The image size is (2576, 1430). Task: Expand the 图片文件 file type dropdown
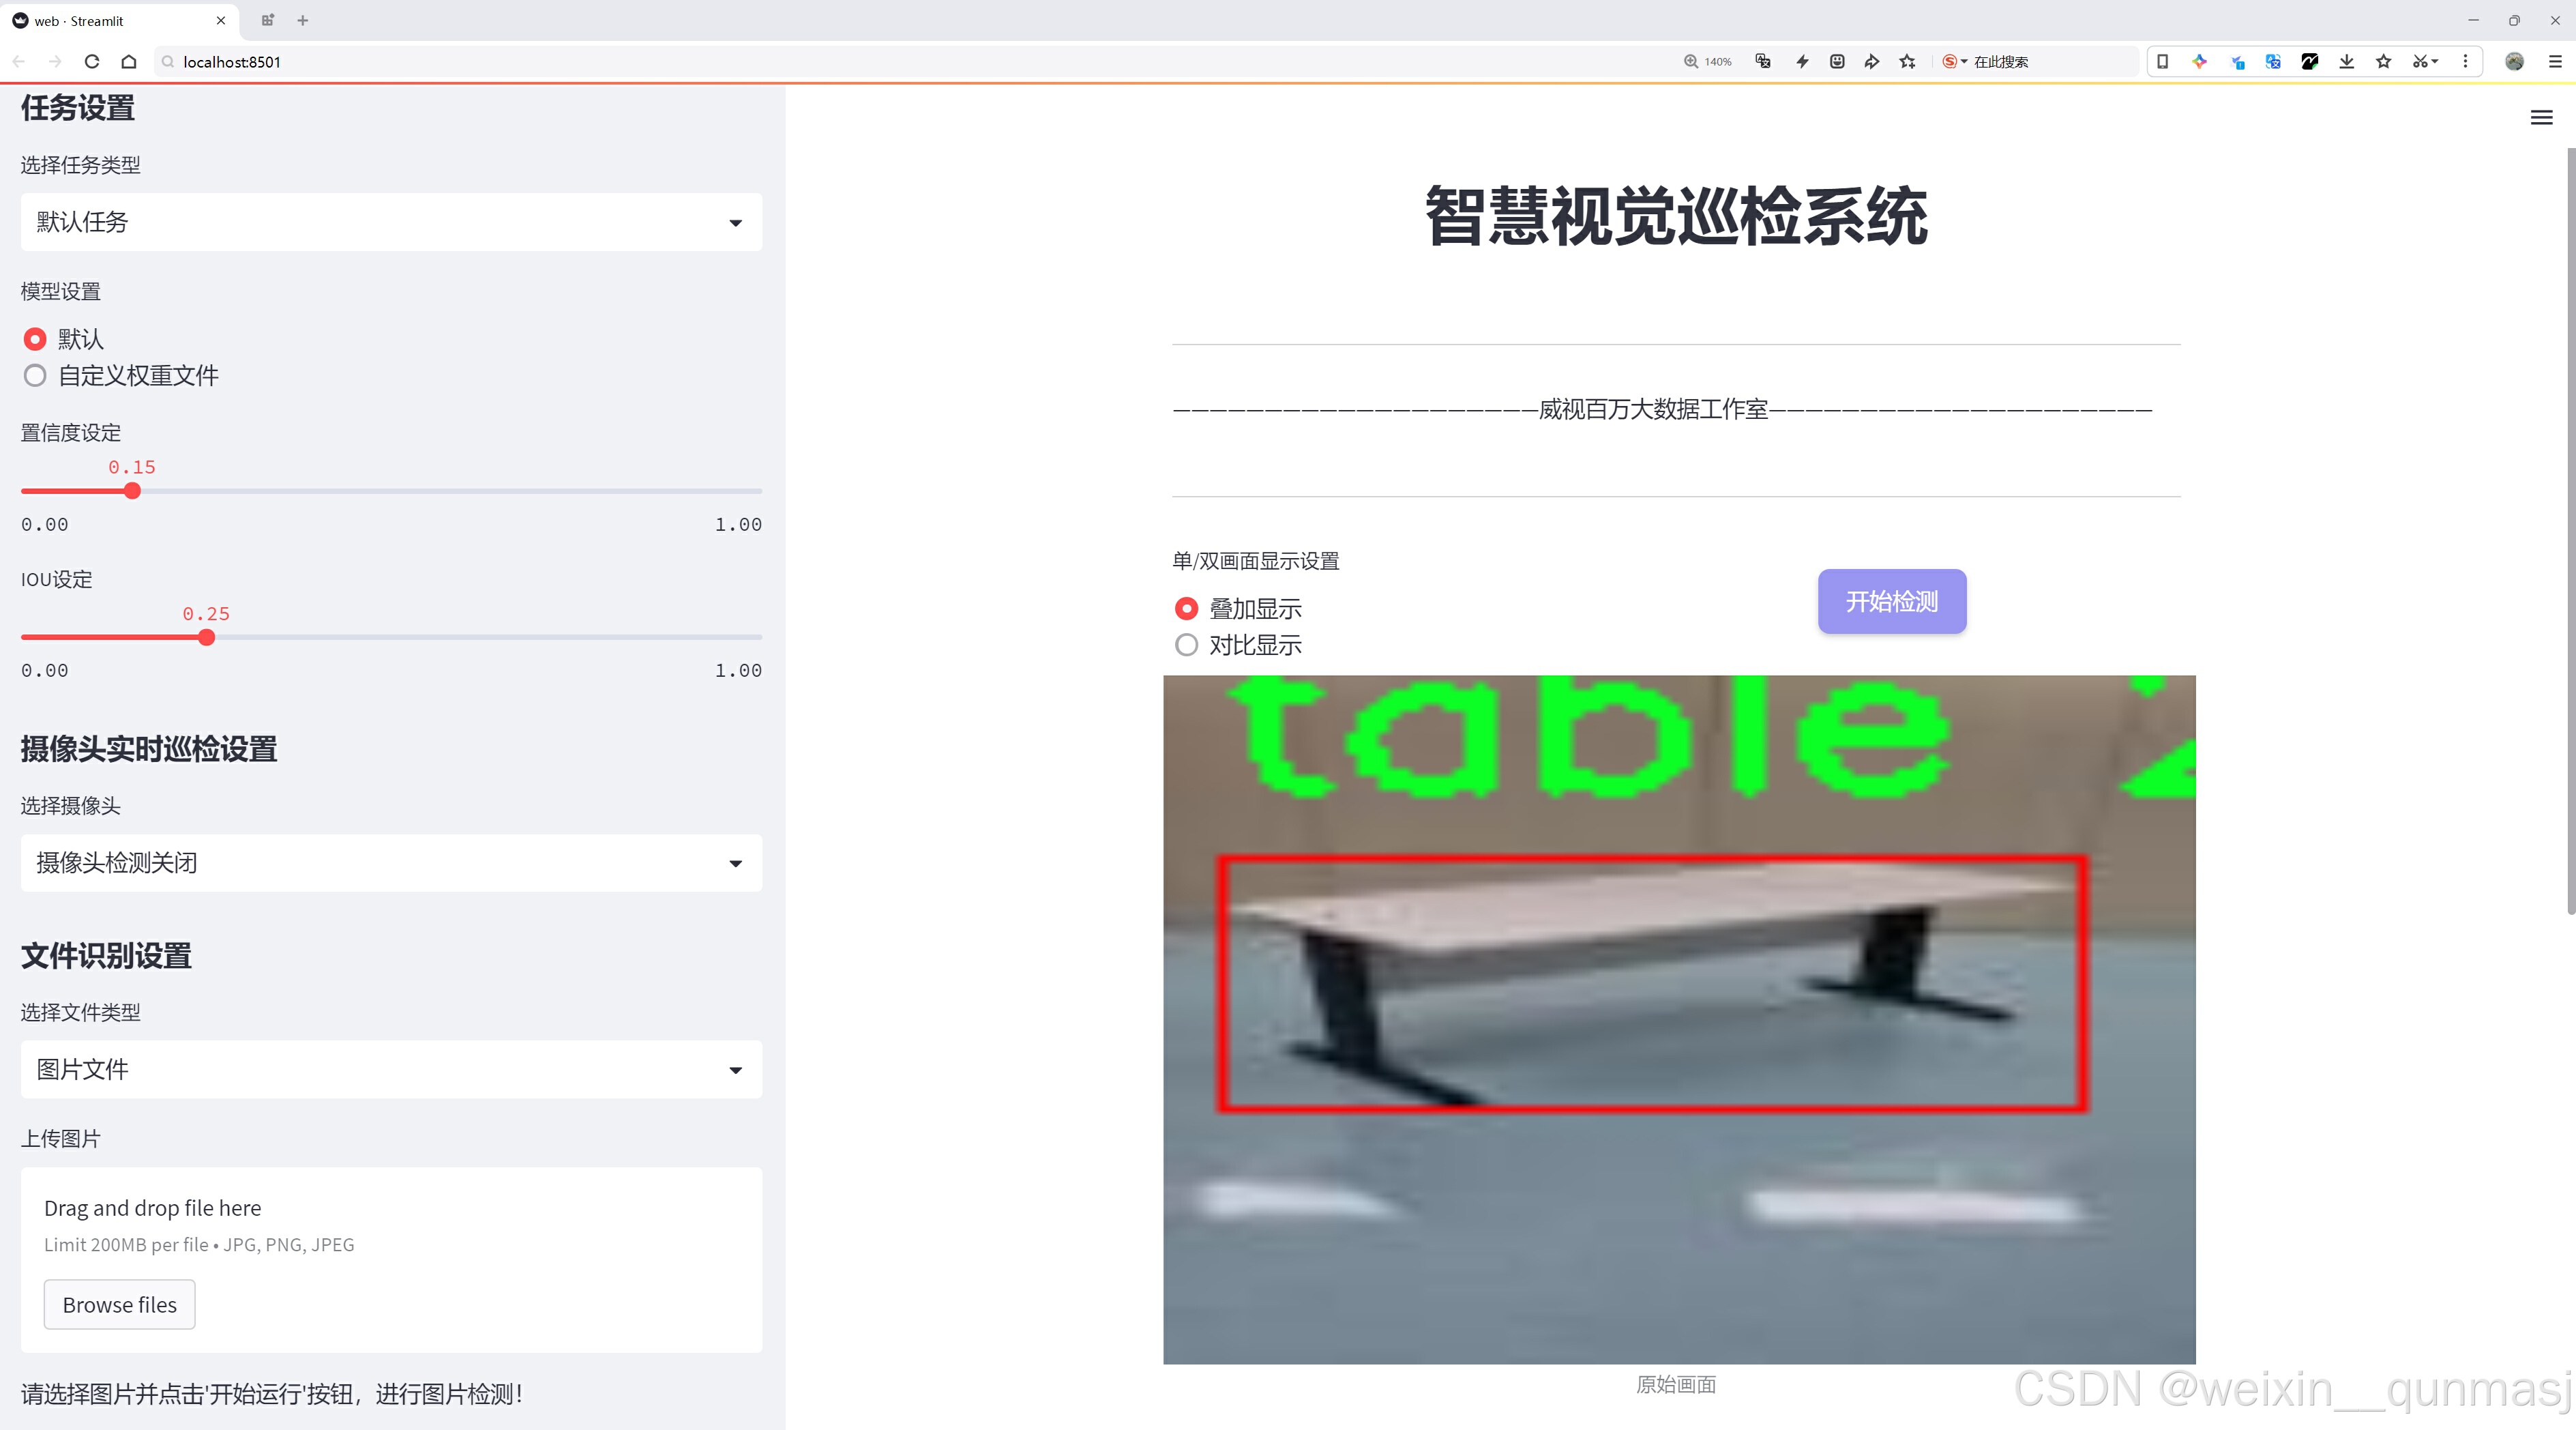coord(391,1070)
